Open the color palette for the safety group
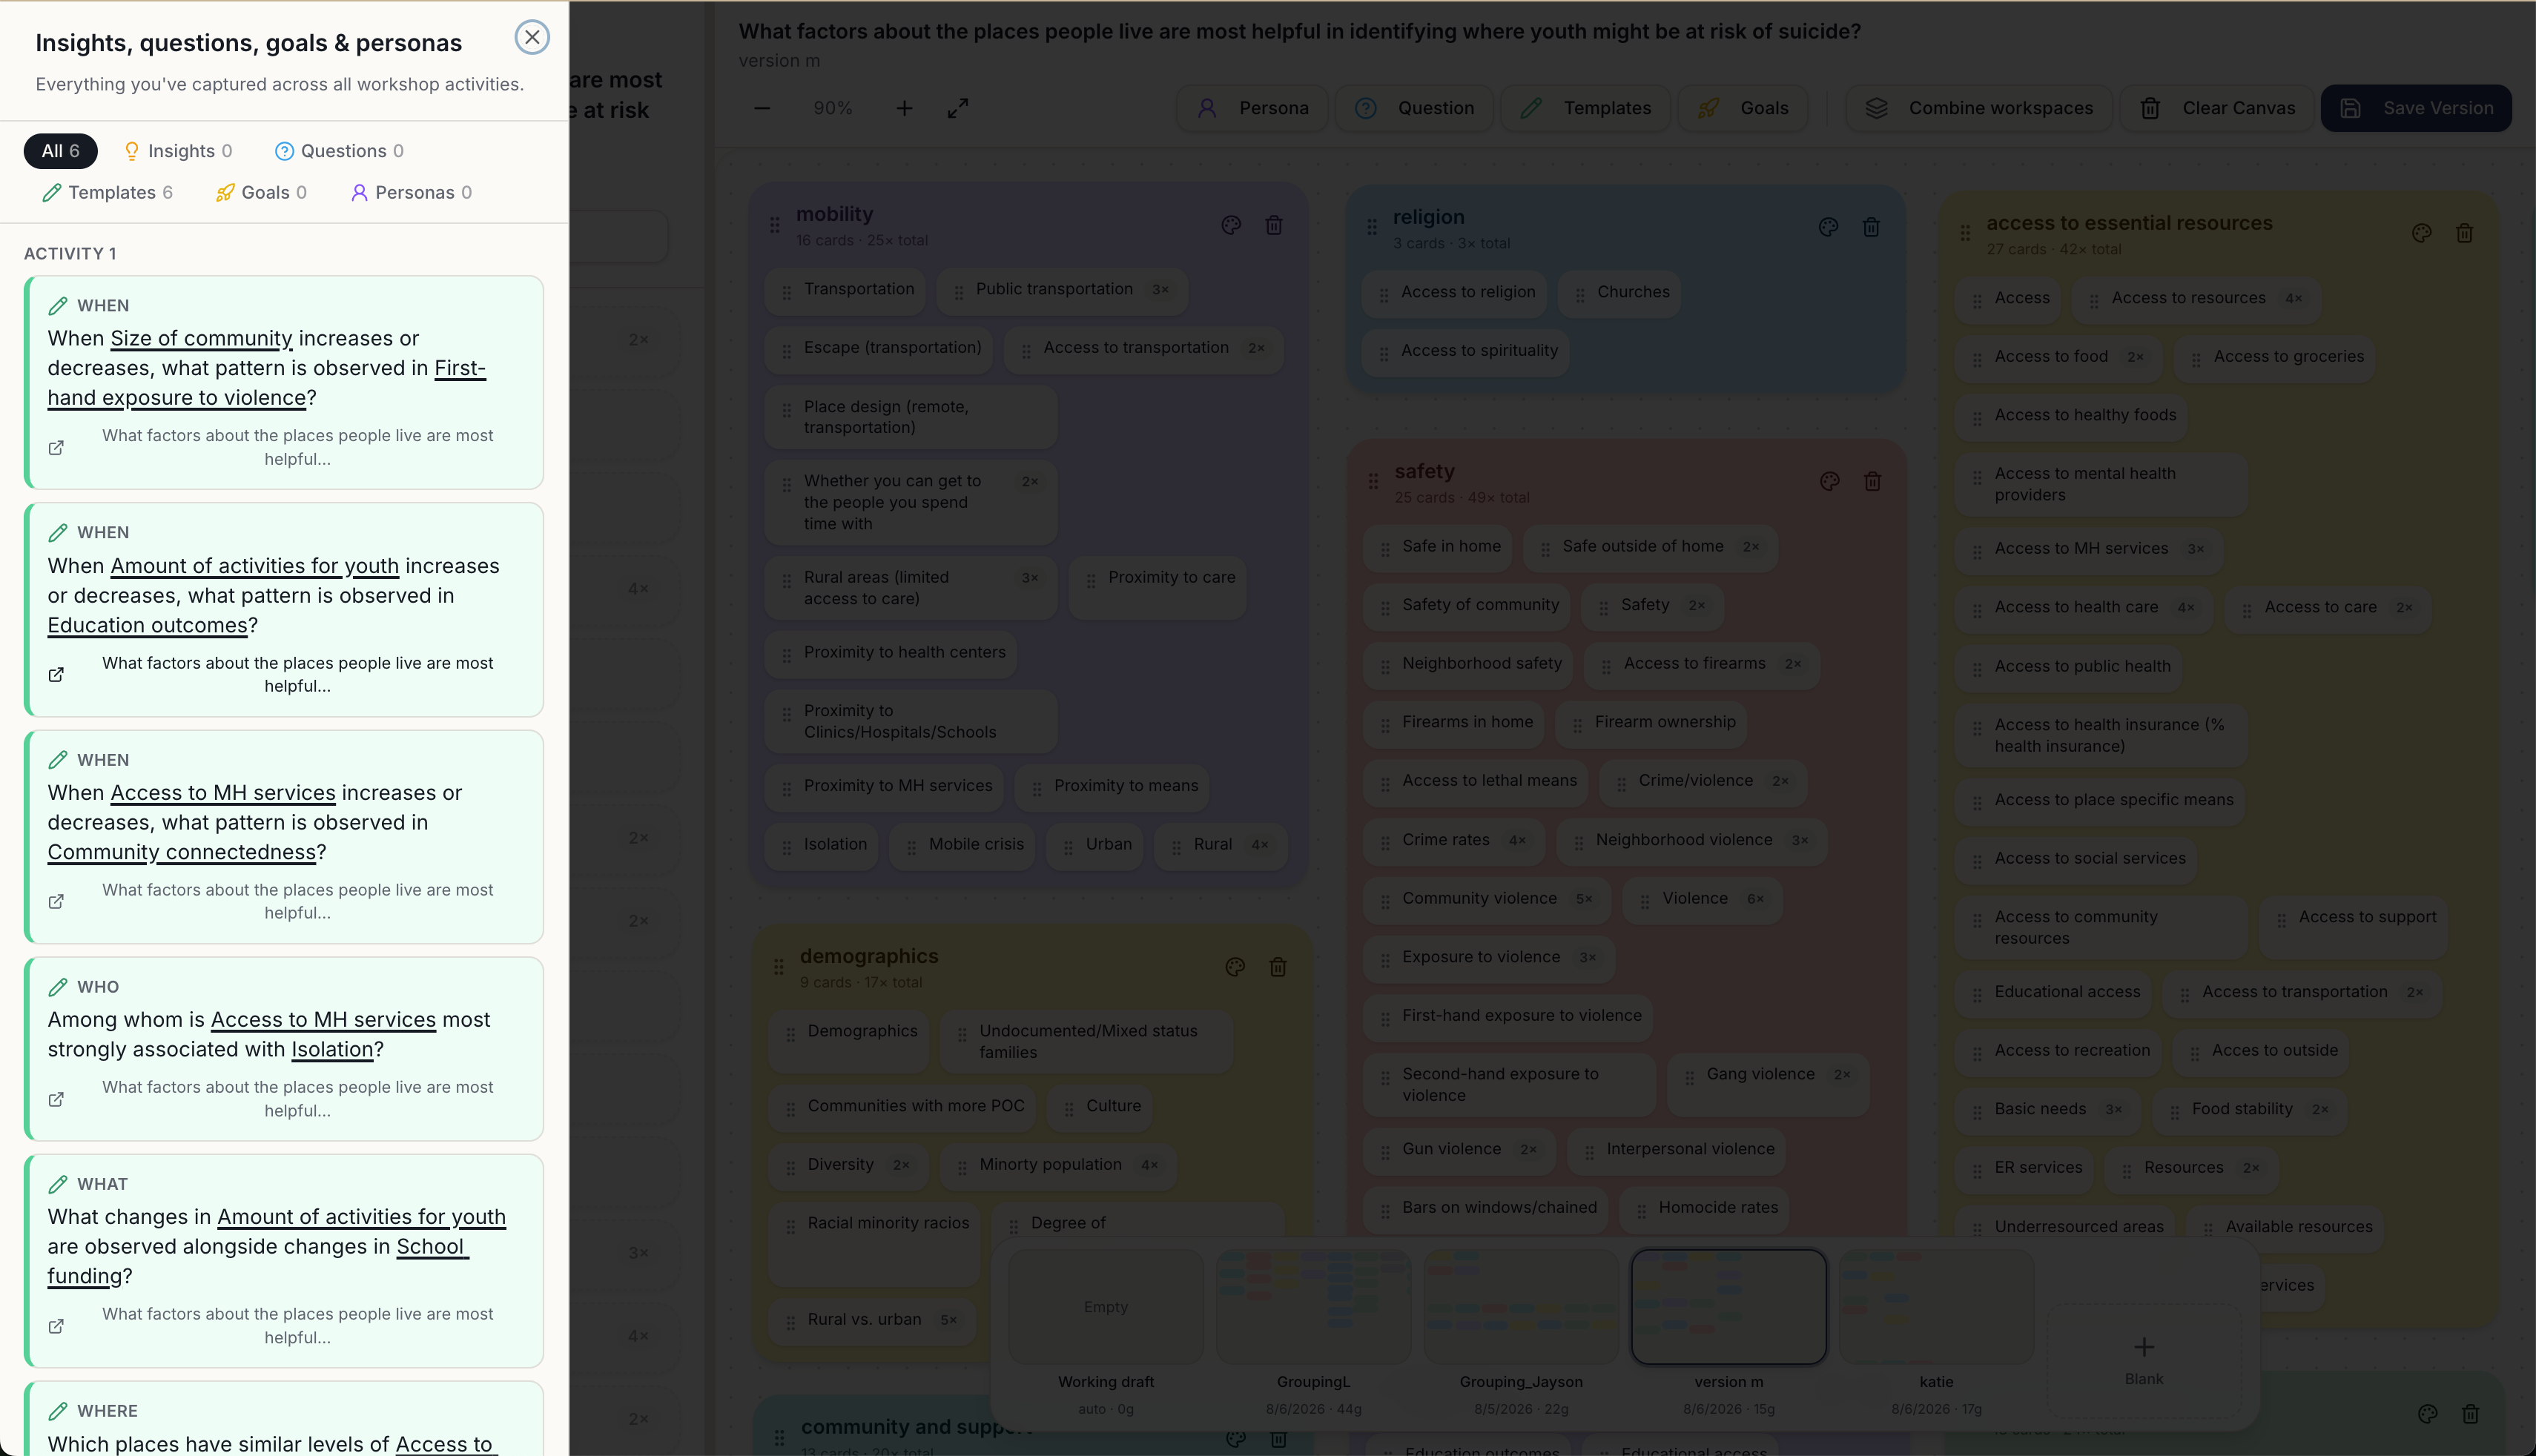 click(x=1830, y=482)
